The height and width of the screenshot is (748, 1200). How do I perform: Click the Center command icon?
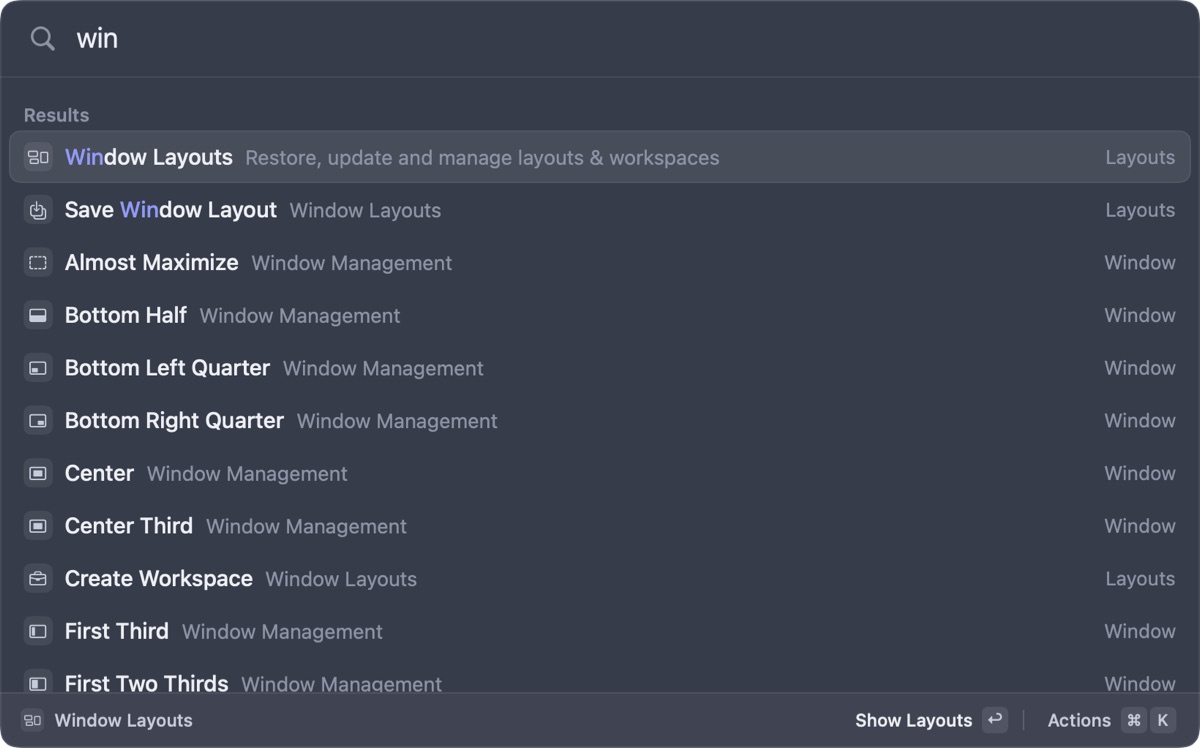point(38,473)
